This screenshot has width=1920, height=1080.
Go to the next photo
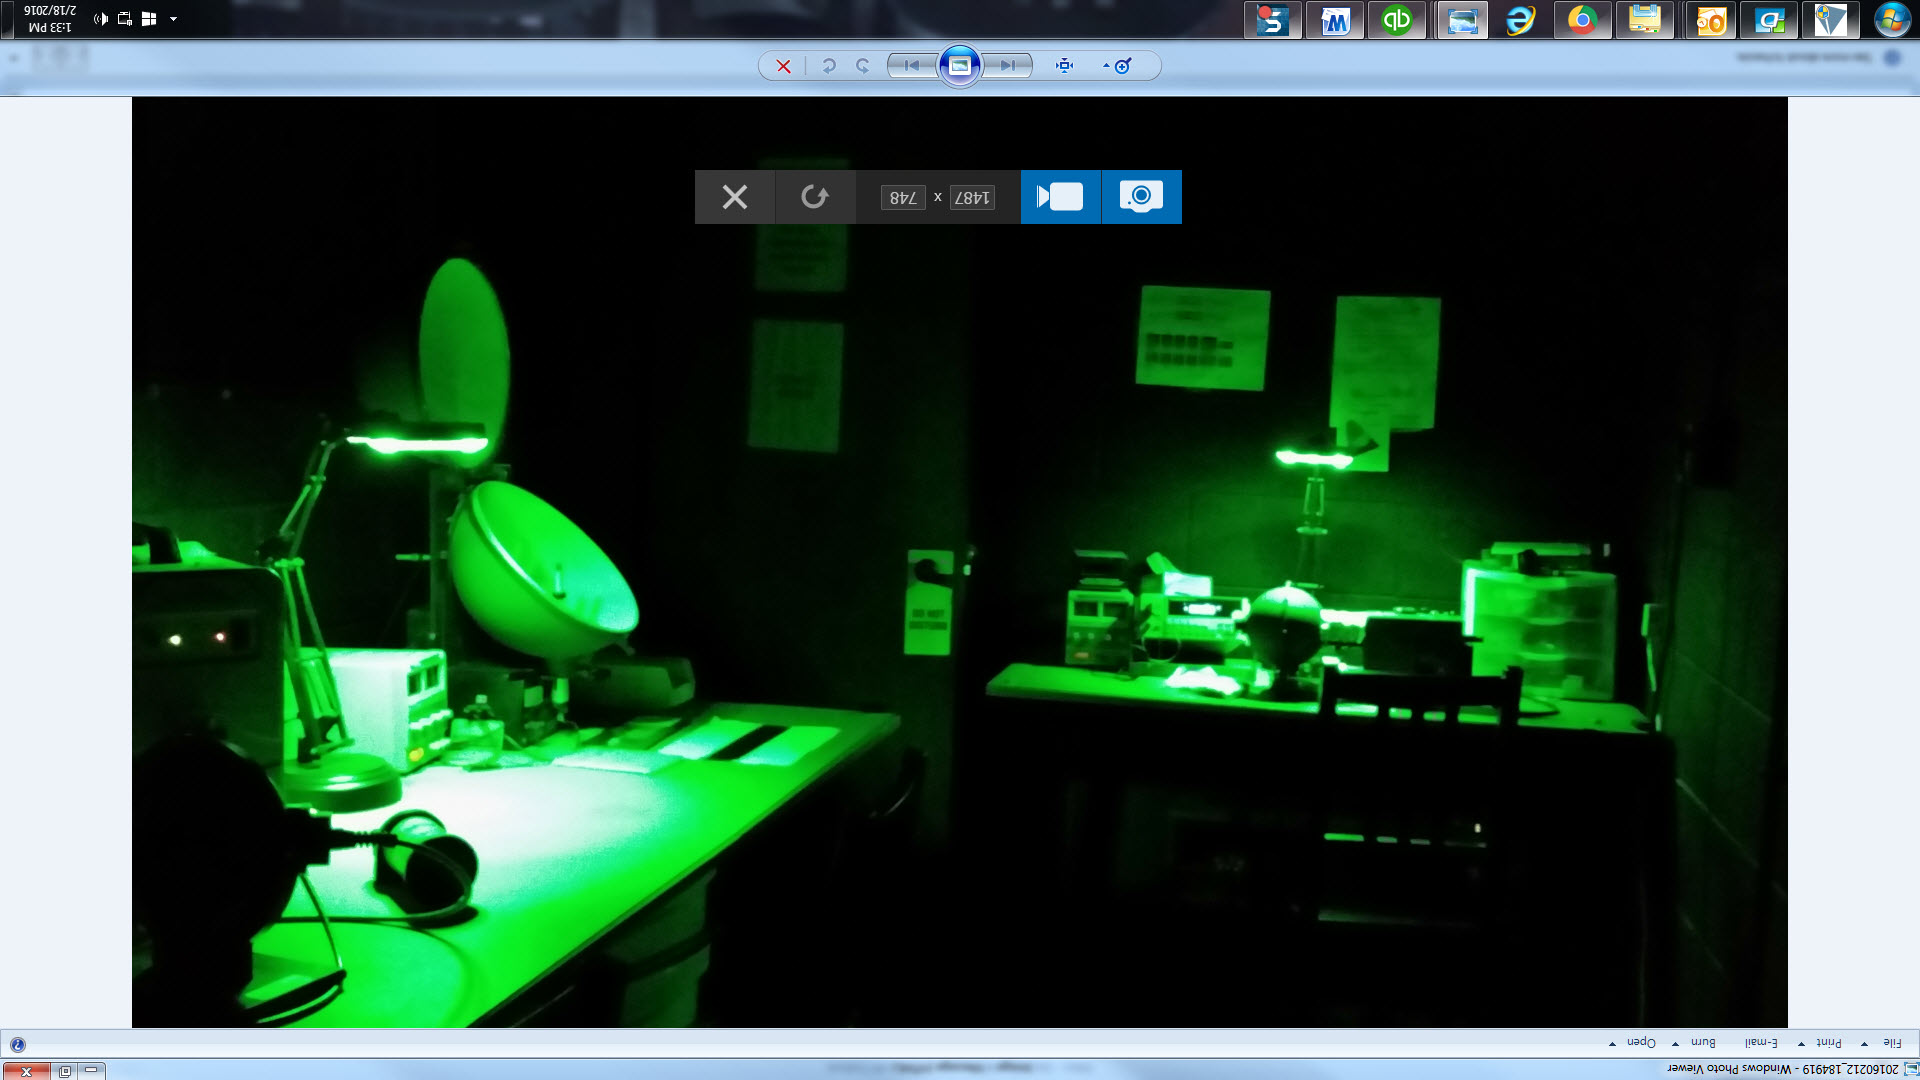[x=911, y=66]
